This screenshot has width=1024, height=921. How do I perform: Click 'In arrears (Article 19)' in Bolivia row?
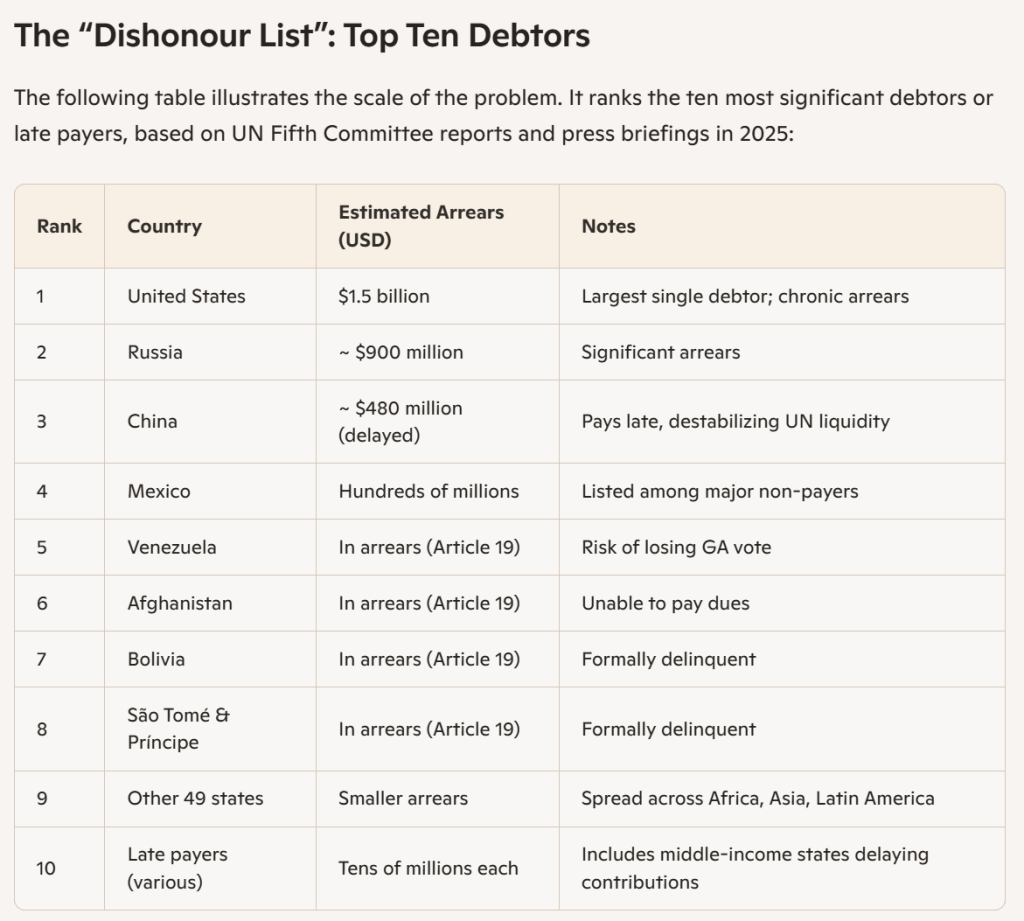pos(429,660)
